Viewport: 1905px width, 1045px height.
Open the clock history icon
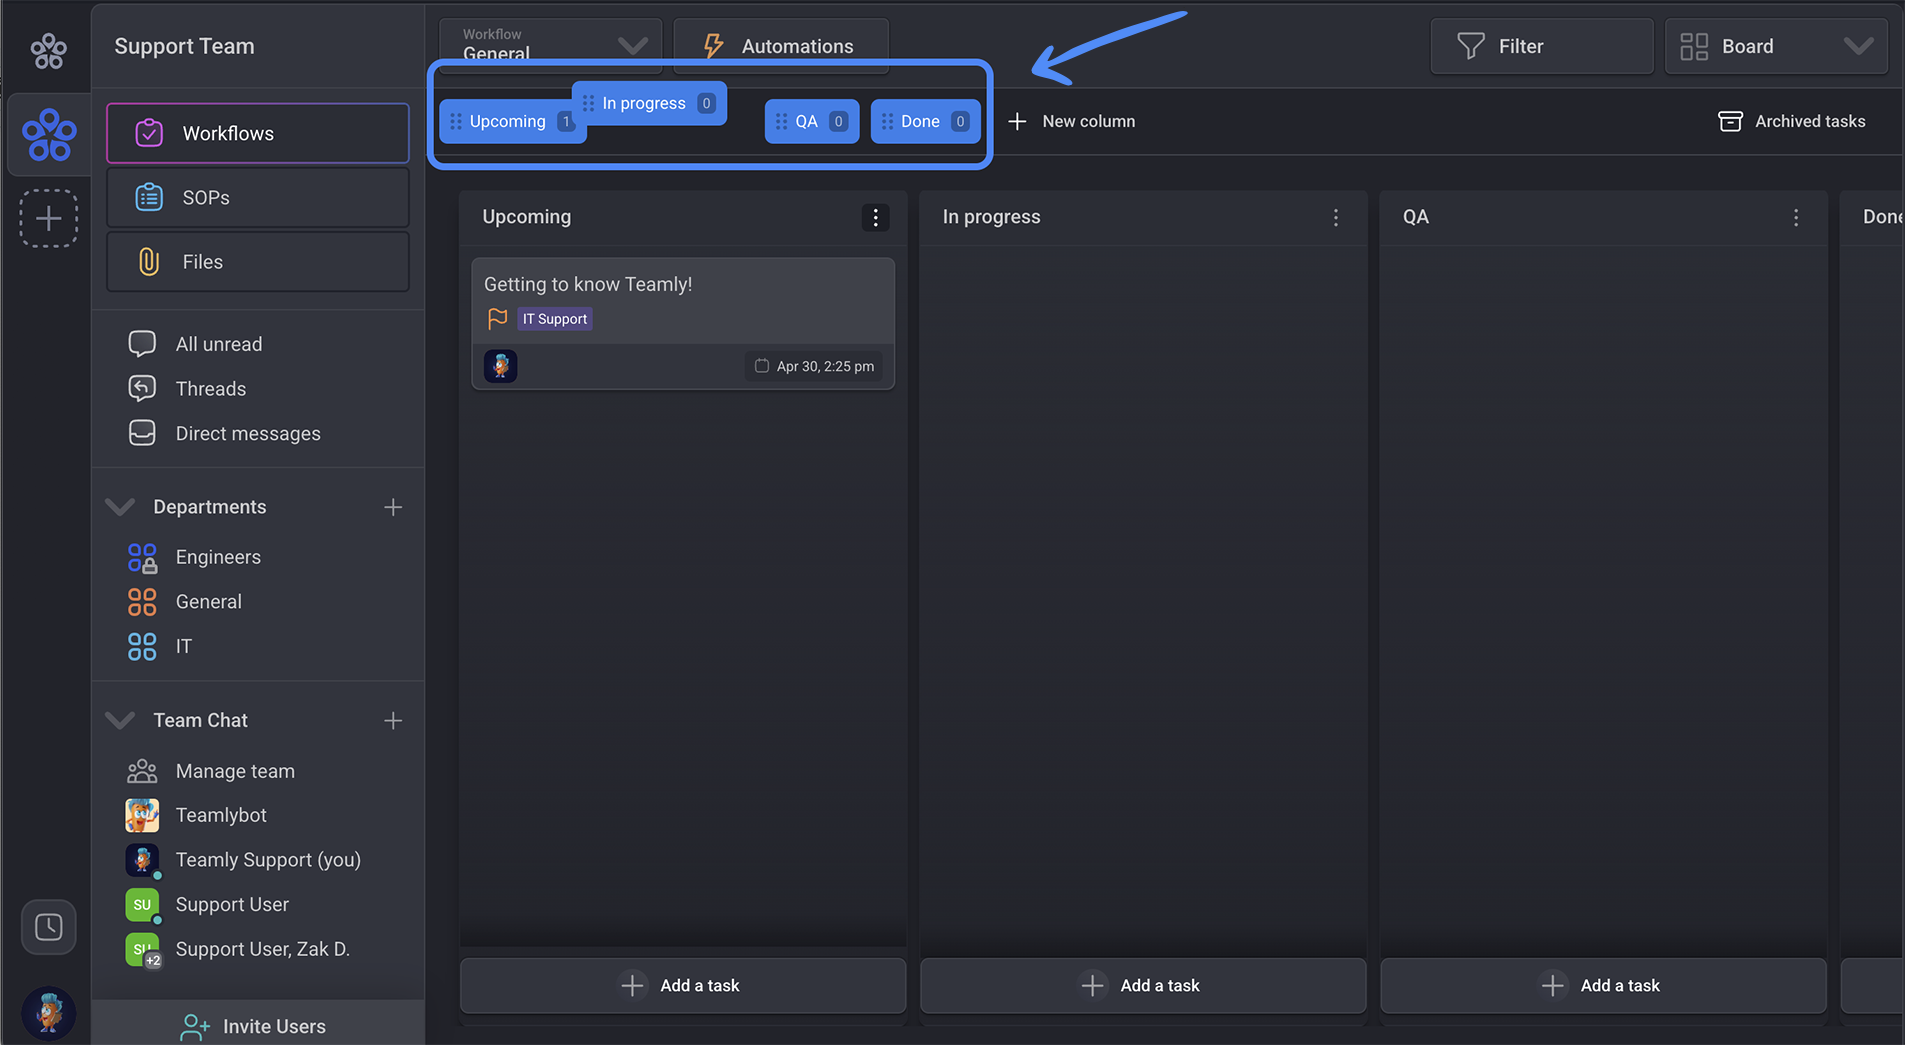point(49,927)
